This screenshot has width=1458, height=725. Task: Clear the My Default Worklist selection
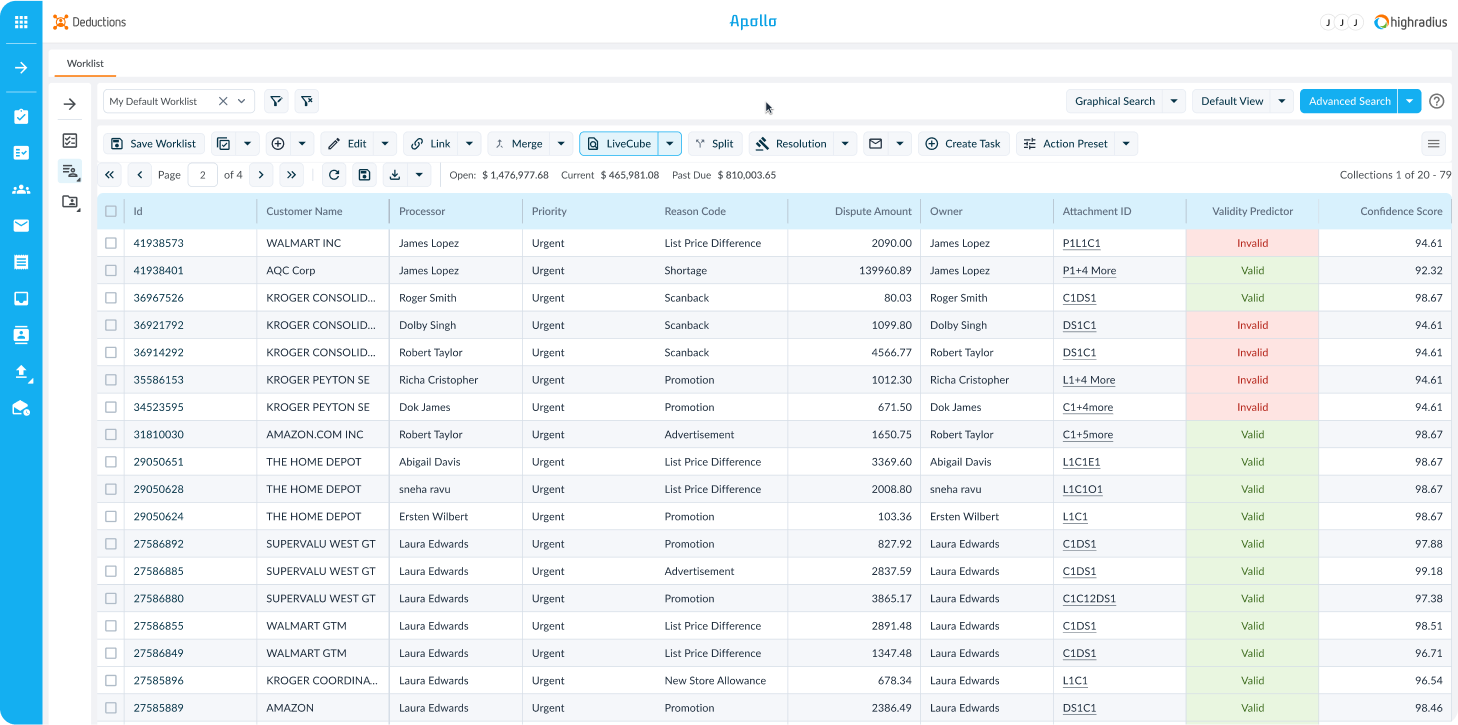tap(223, 101)
